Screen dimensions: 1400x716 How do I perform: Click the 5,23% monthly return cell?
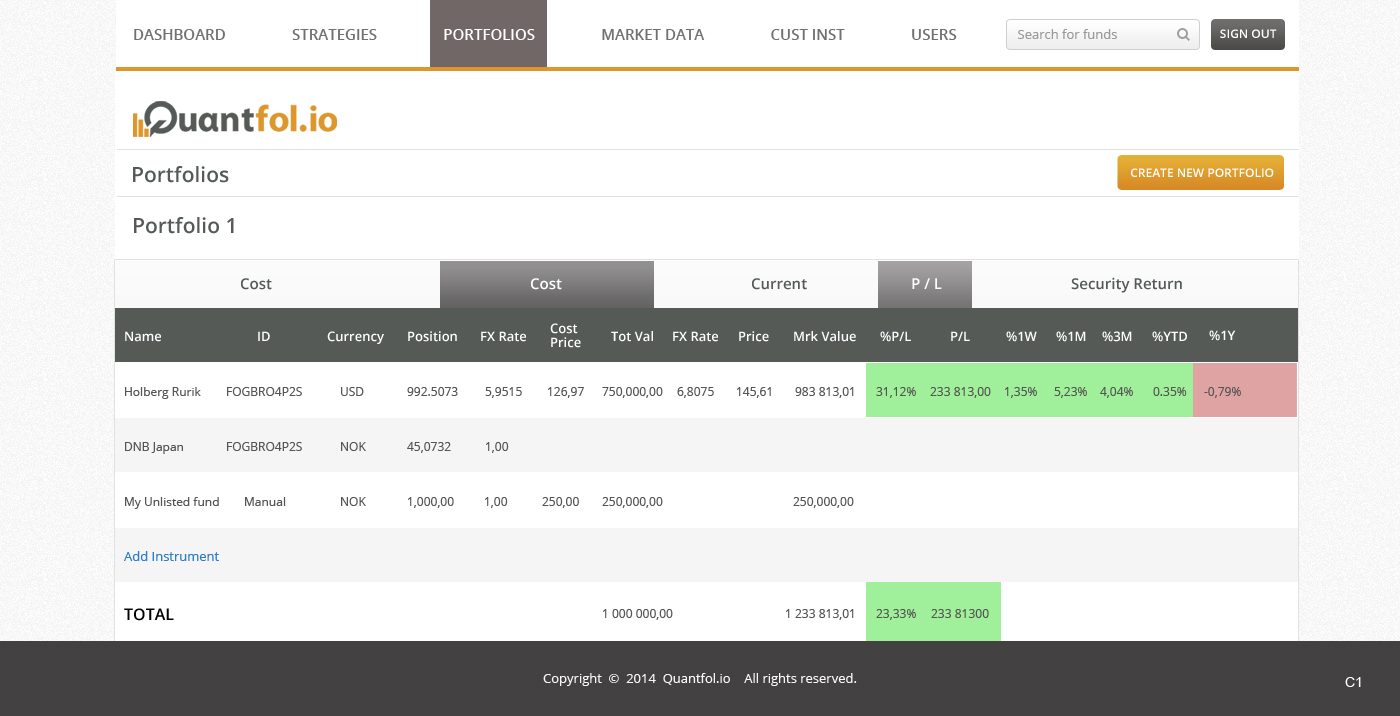tap(1070, 391)
